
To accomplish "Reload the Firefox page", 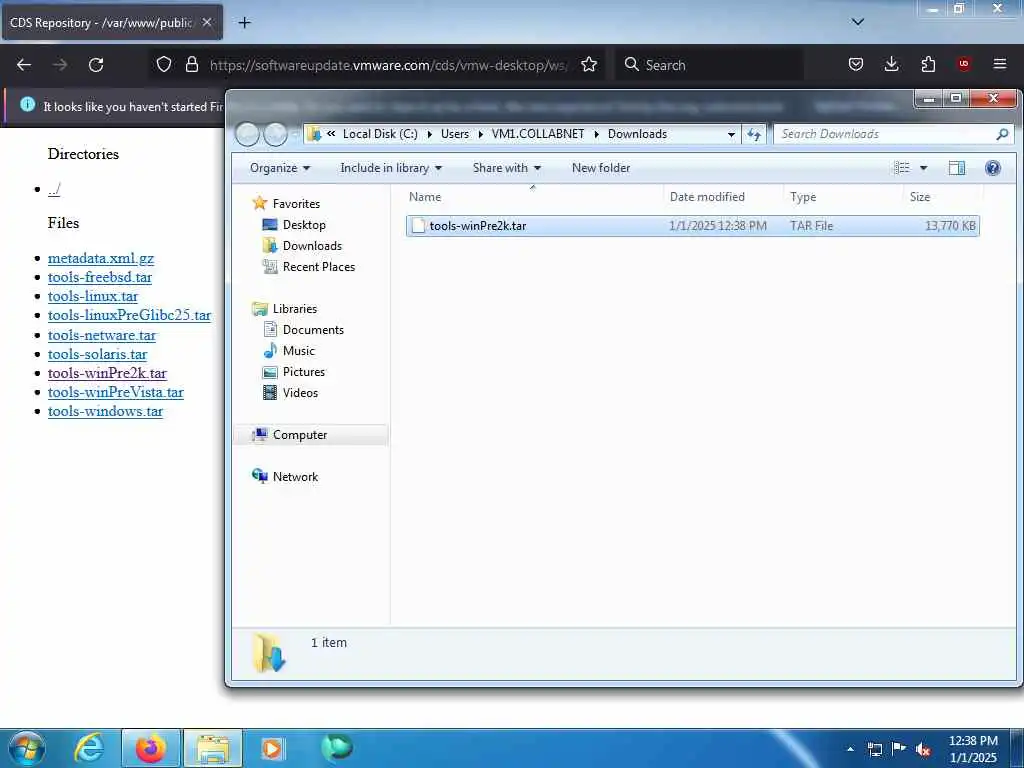I will 96,65.
